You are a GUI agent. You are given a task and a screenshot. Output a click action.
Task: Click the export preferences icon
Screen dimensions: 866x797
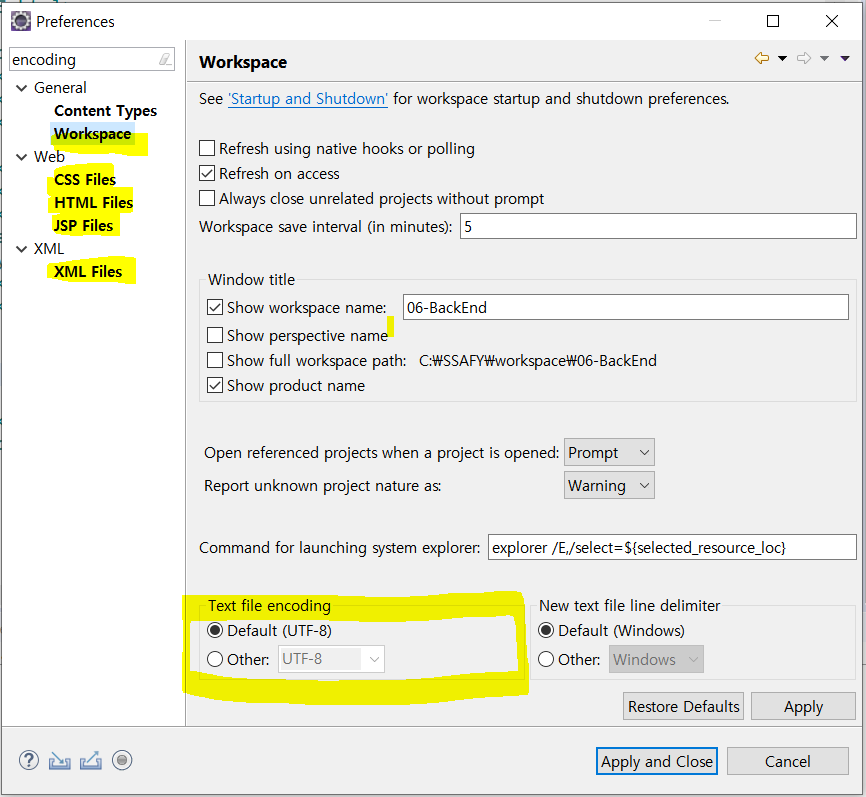tap(91, 761)
